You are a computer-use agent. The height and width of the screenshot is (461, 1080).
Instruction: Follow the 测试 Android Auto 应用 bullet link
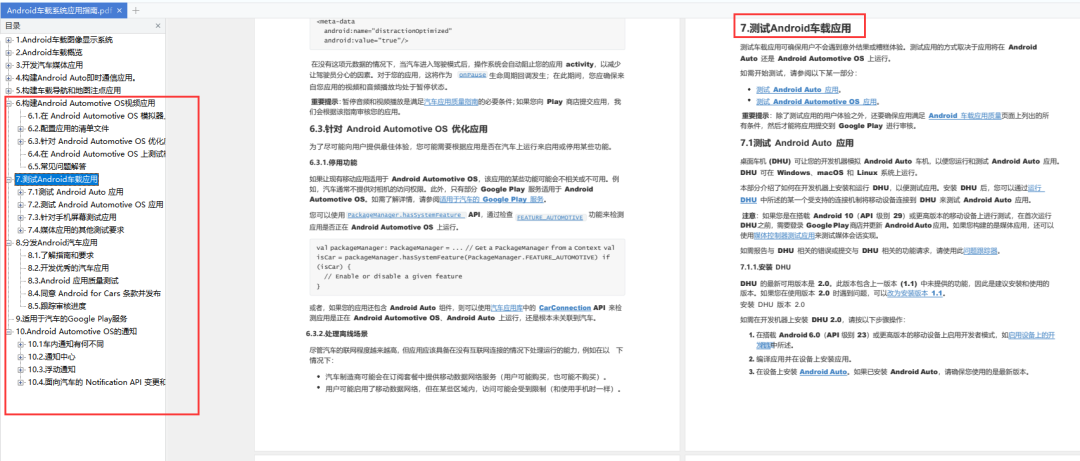click(x=798, y=90)
